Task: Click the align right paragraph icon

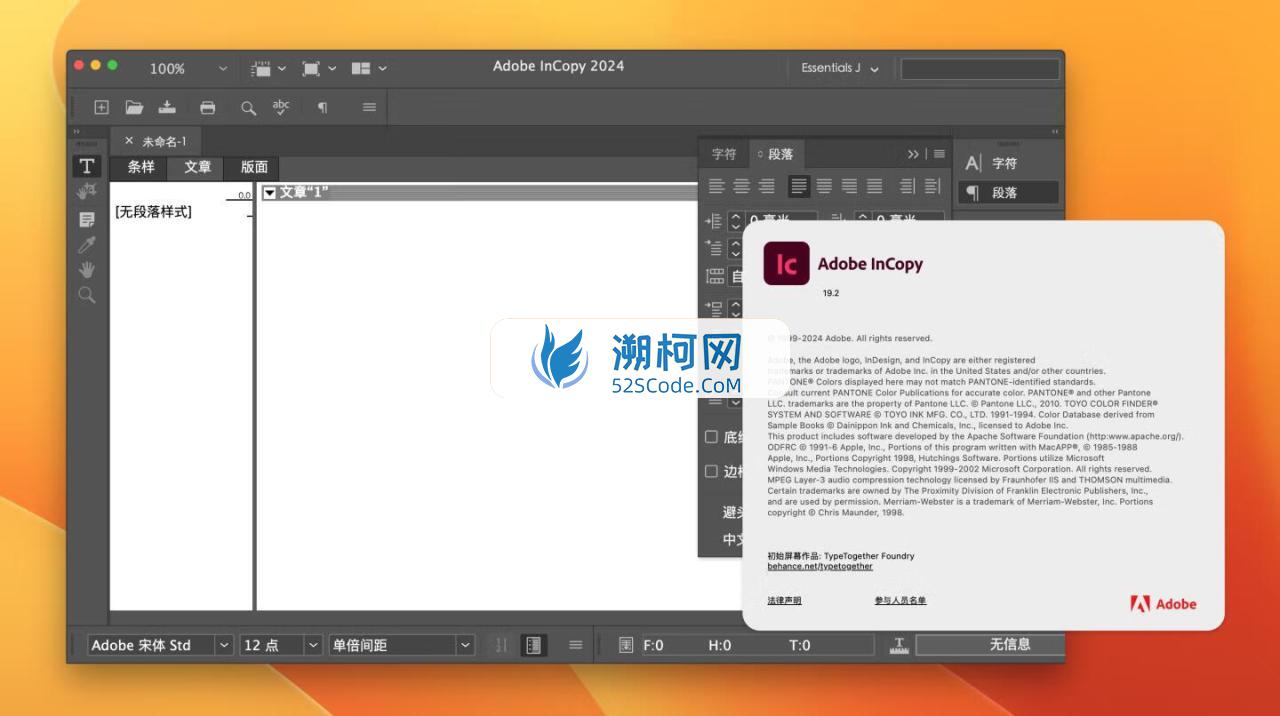Action: [x=766, y=186]
